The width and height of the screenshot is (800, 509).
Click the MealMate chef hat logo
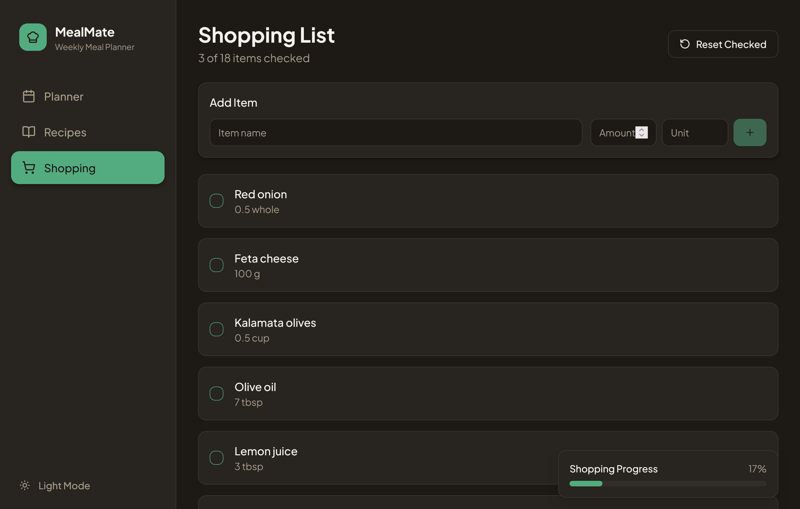tap(33, 37)
